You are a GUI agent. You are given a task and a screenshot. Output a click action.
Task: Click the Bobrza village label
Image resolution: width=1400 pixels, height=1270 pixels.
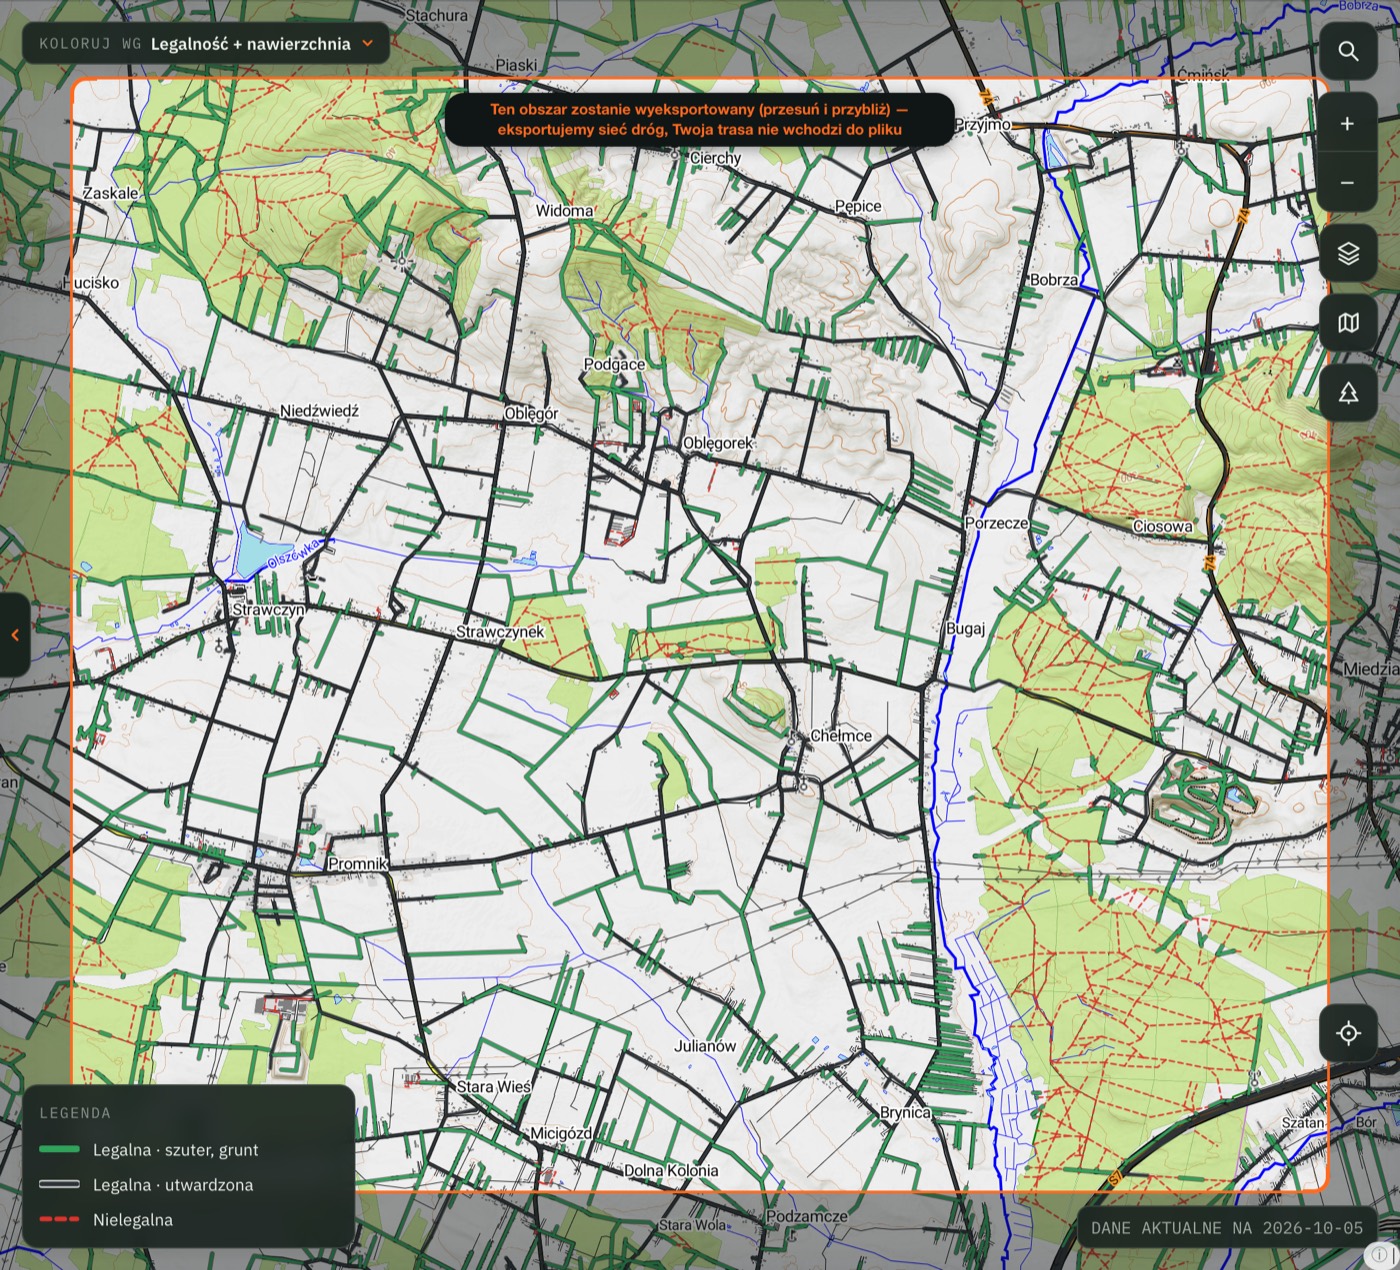[x=1054, y=280]
